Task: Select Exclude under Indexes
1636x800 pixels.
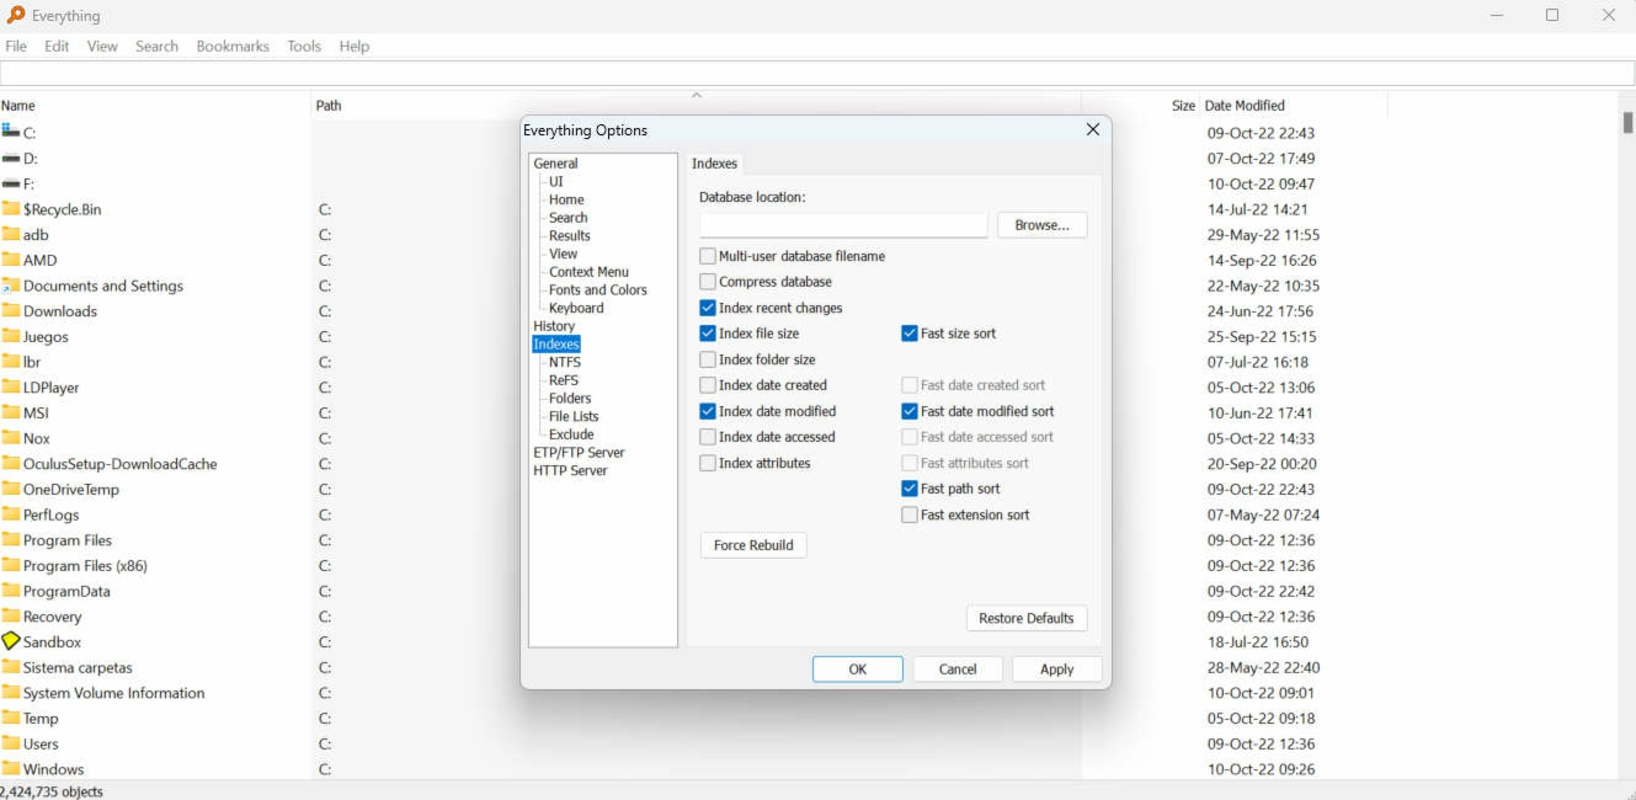Action: coord(571,434)
